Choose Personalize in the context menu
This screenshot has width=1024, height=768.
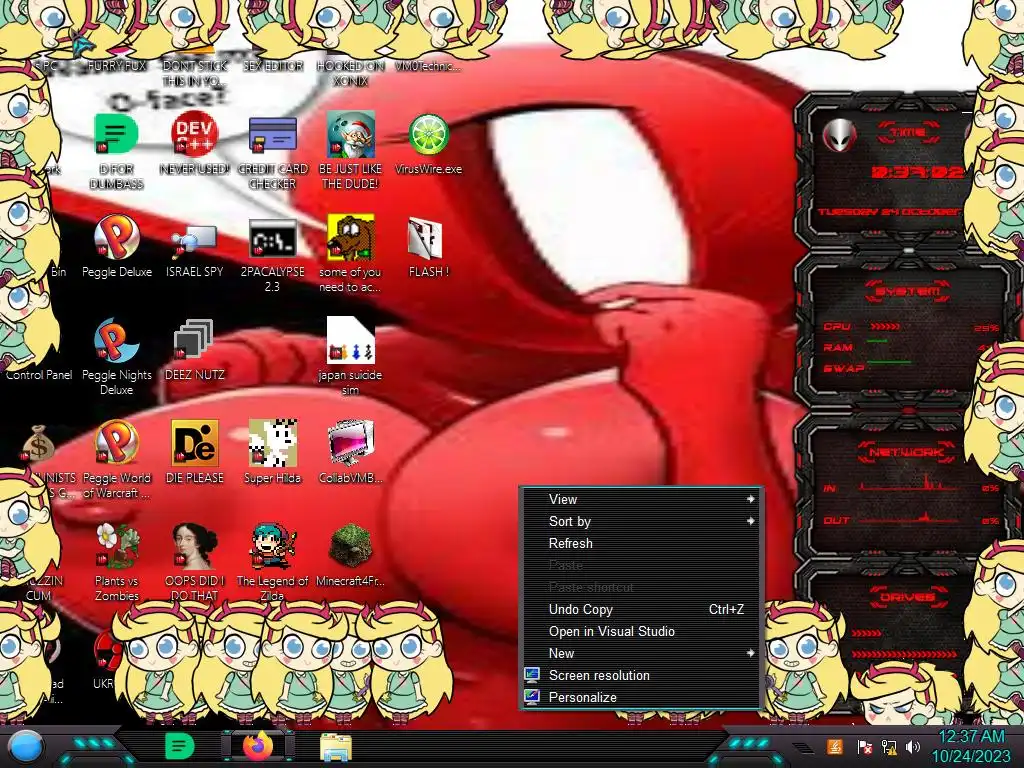coord(641,697)
